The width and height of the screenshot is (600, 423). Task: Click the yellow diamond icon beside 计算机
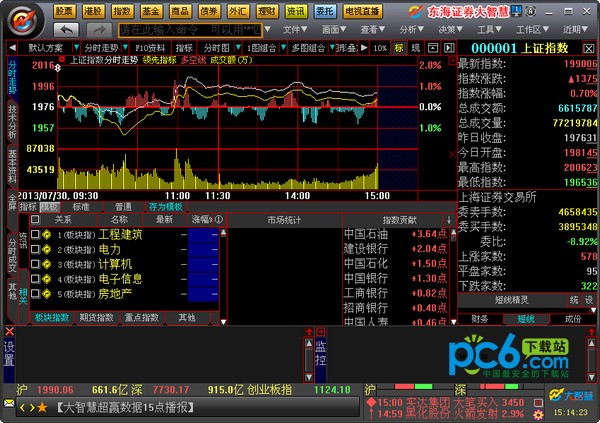click(47, 264)
